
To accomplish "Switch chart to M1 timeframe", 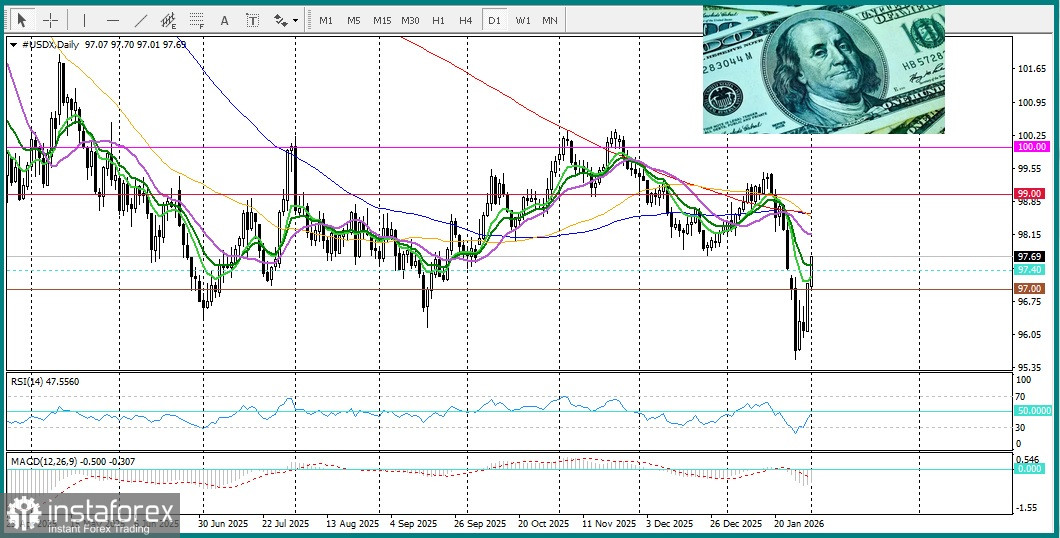I will coord(326,20).
